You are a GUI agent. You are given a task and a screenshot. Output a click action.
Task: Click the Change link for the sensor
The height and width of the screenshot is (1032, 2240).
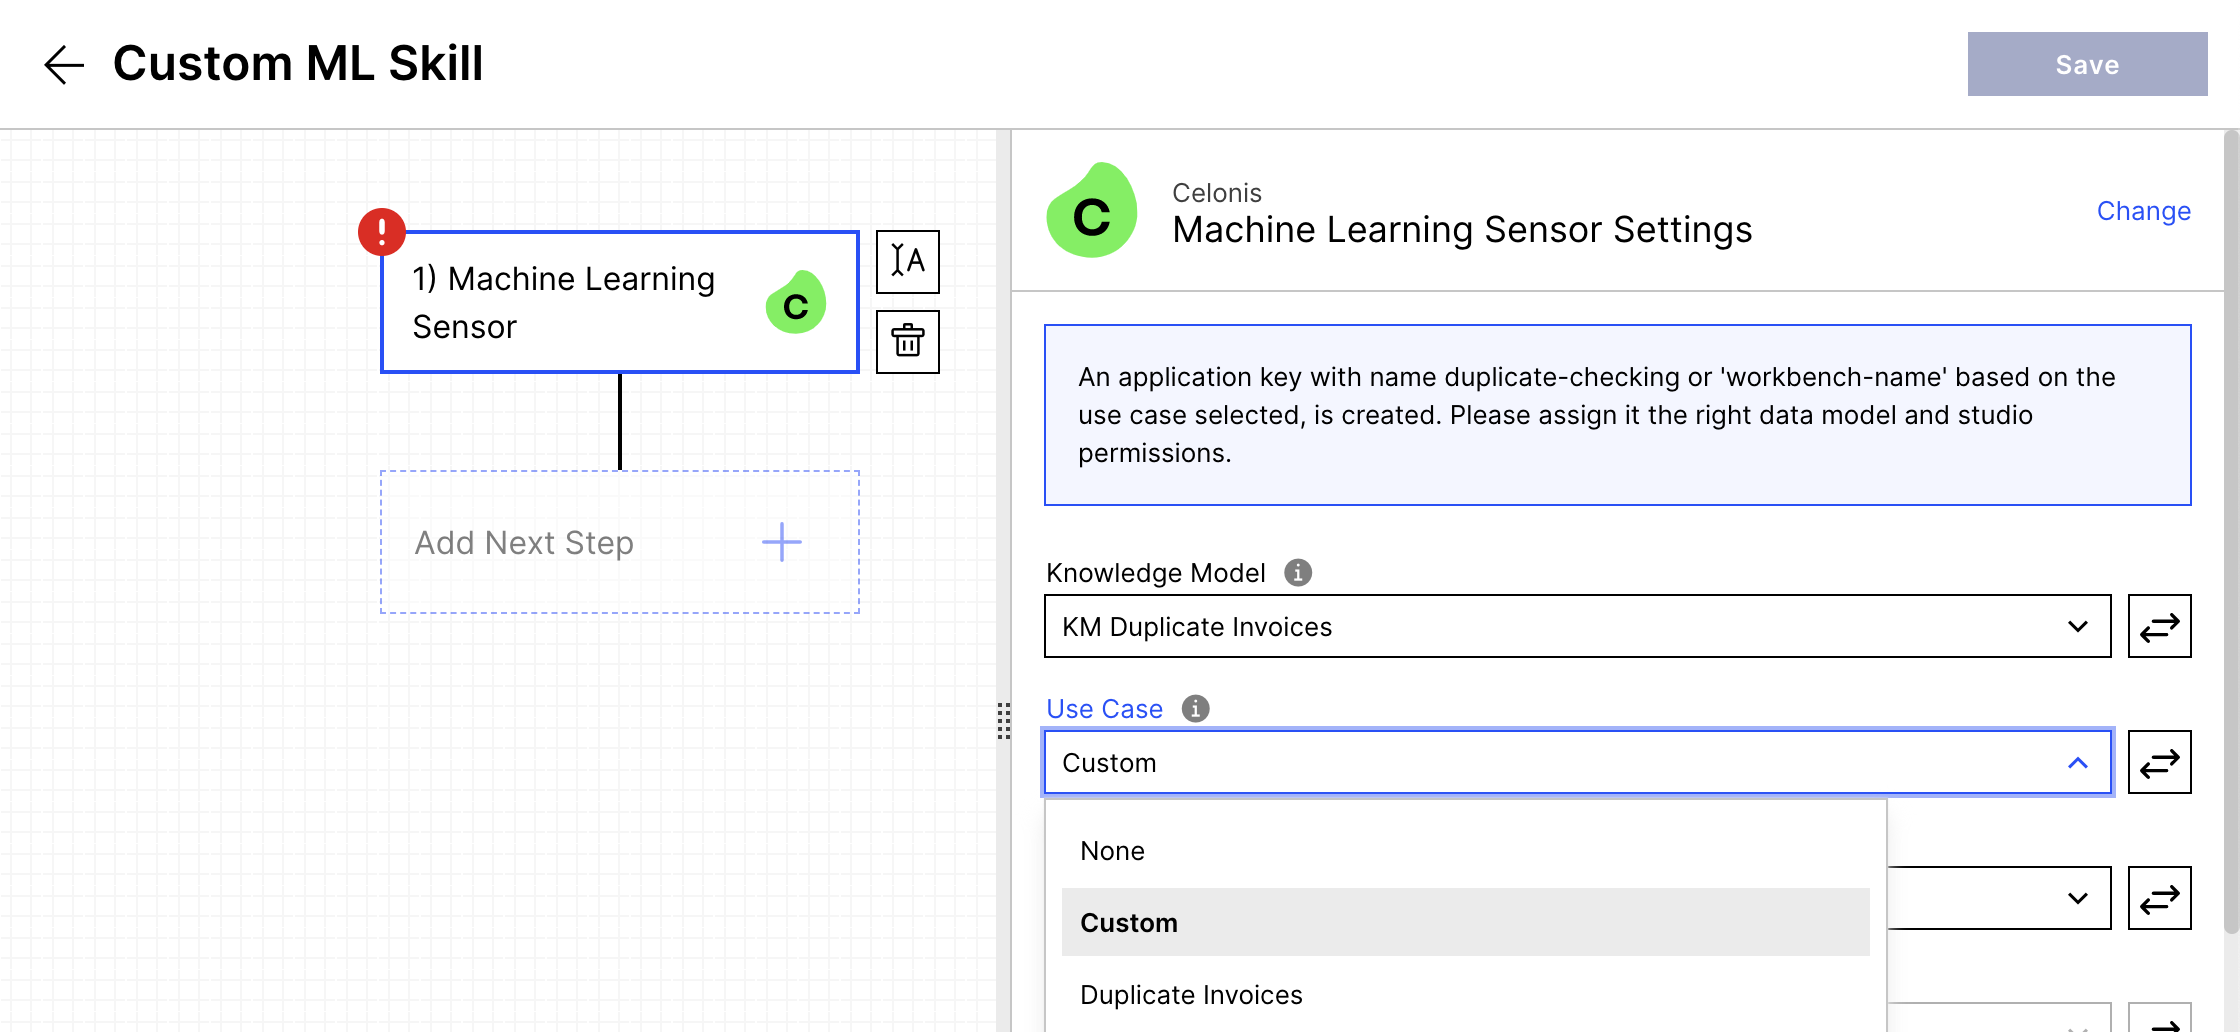click(2144, 211)
